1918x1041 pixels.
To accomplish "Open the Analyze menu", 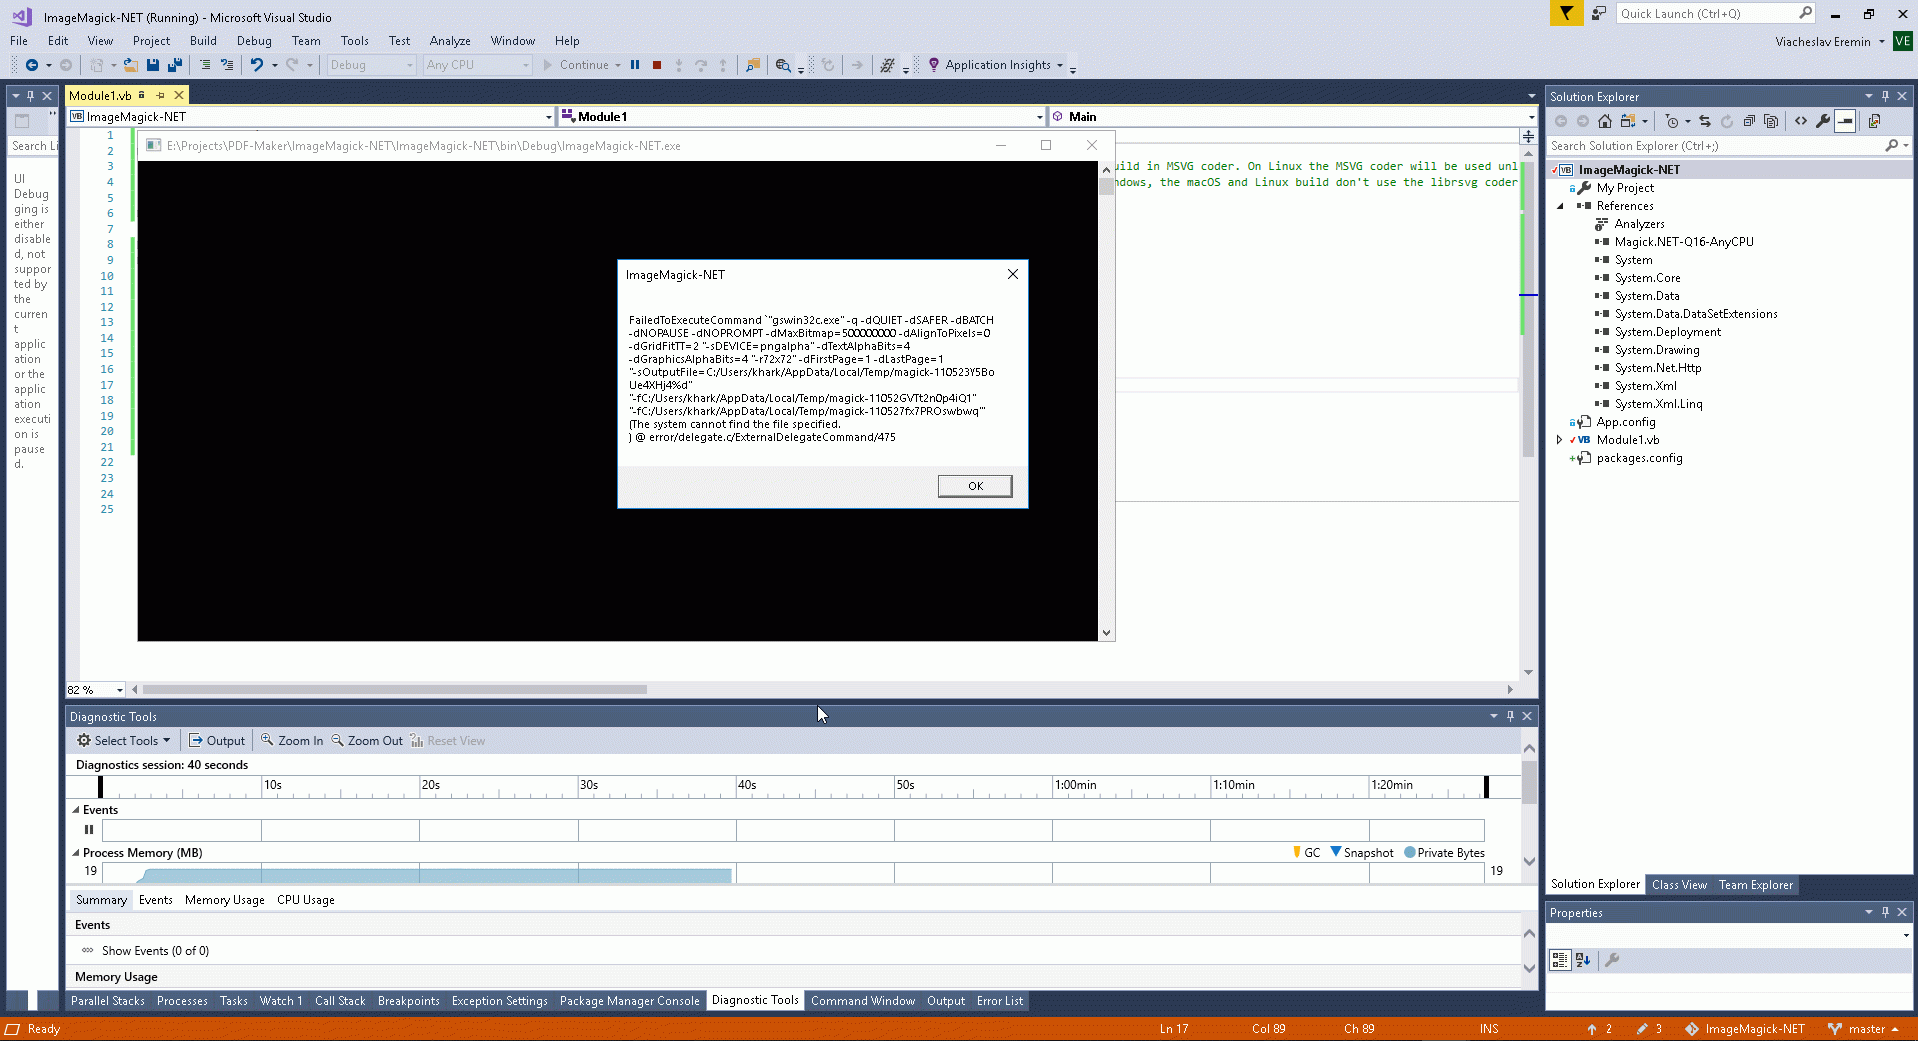I will (x=450, y=41).
